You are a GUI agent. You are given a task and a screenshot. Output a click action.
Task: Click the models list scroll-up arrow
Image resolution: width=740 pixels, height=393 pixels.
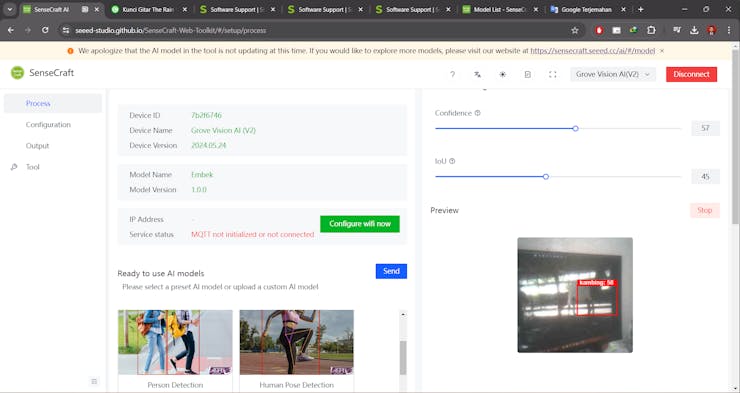point(403,315)
